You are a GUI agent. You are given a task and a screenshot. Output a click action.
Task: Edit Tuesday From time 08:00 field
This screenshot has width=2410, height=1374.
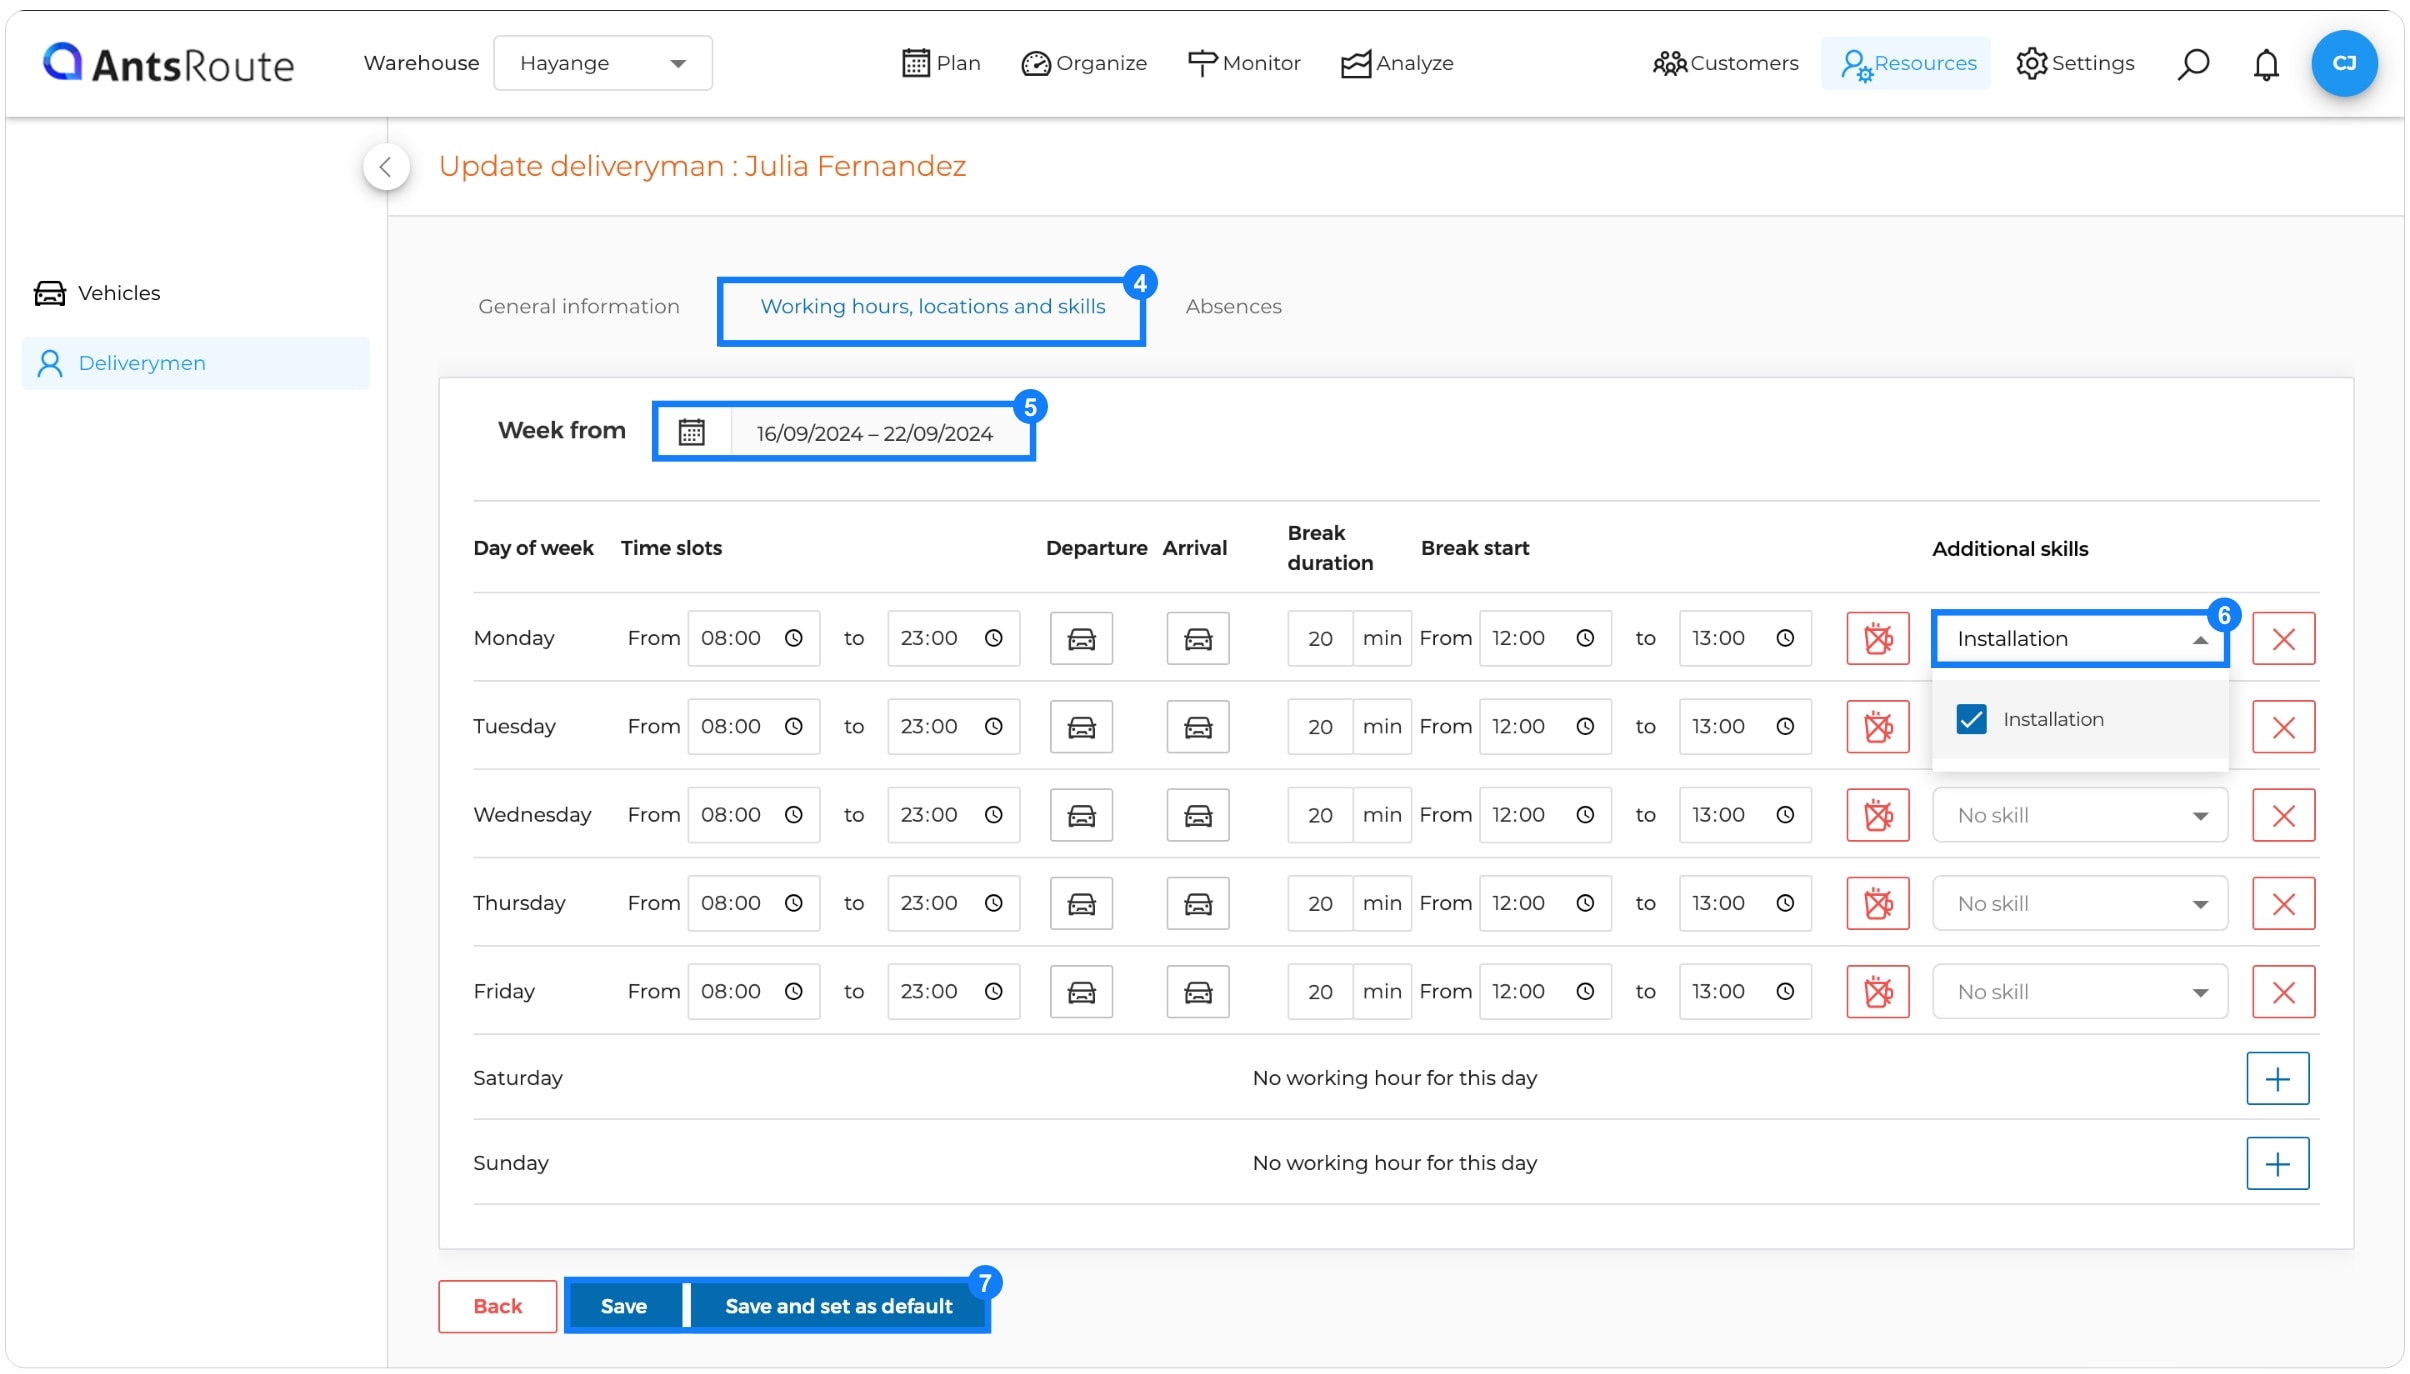click(753, 726)
